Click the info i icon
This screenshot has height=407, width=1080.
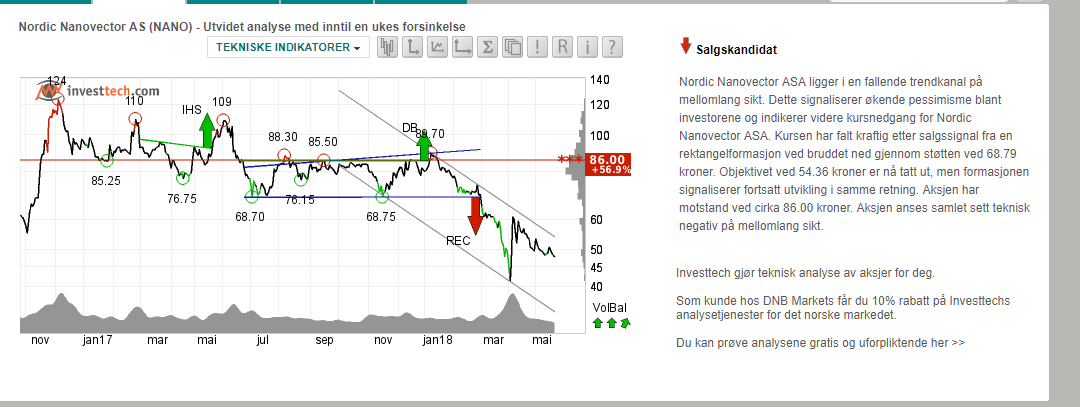coord(588,48)
